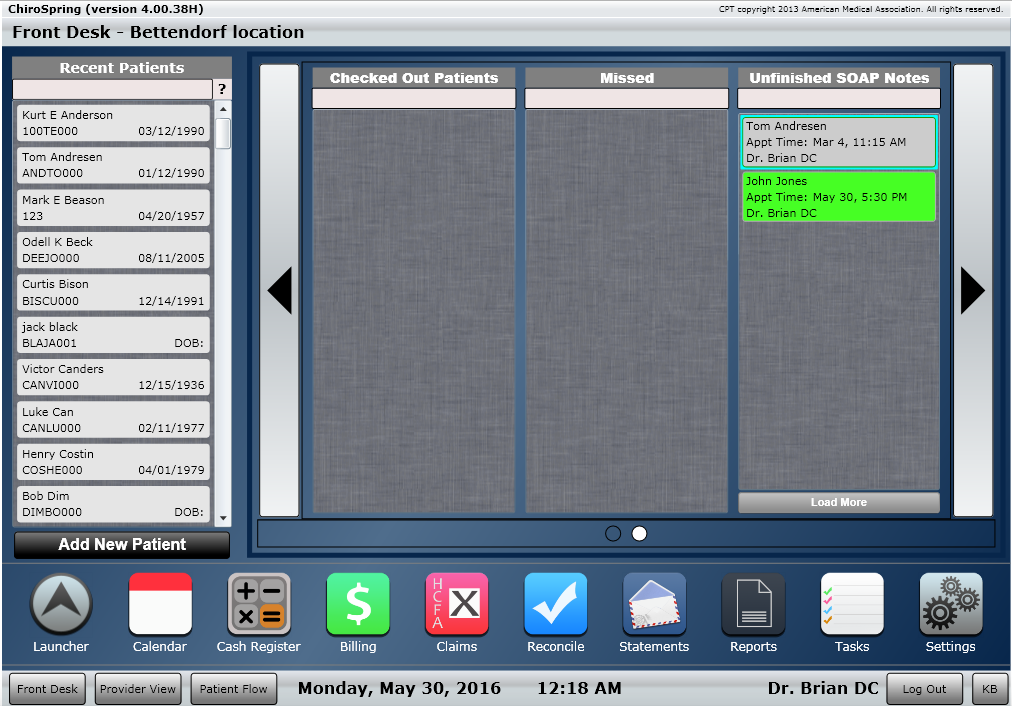Screen dimensions: 1012x706
Task: Open the Settings gears icon
Action: point(950,605)
